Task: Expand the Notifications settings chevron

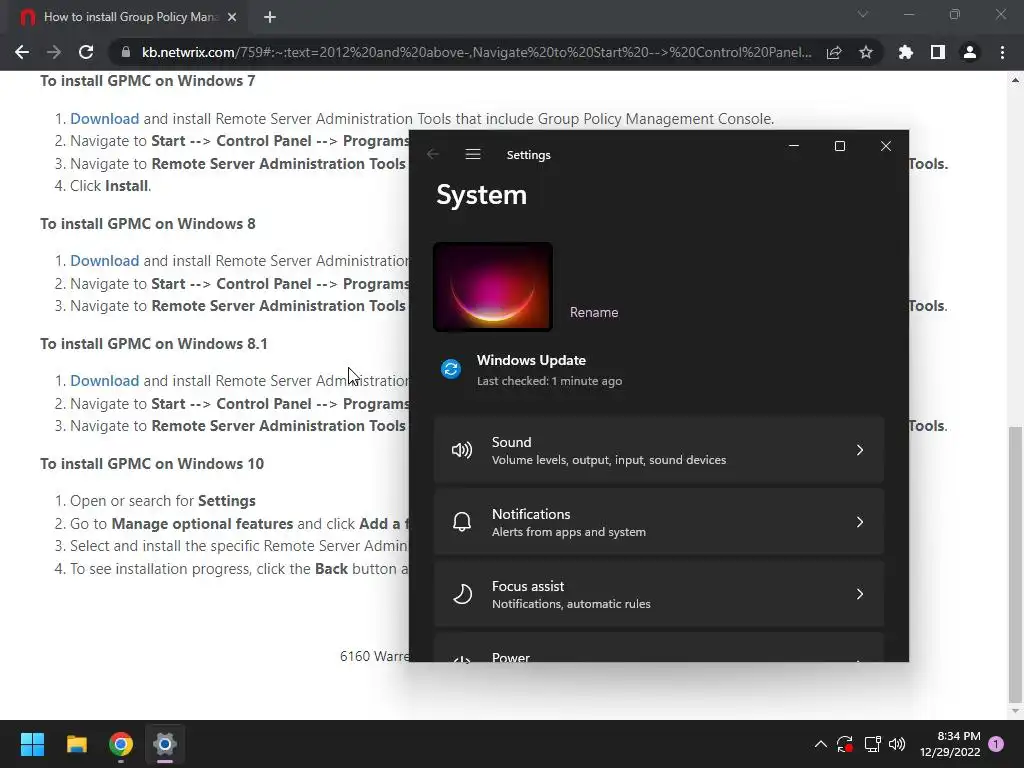Action: (x=859, y=522)
